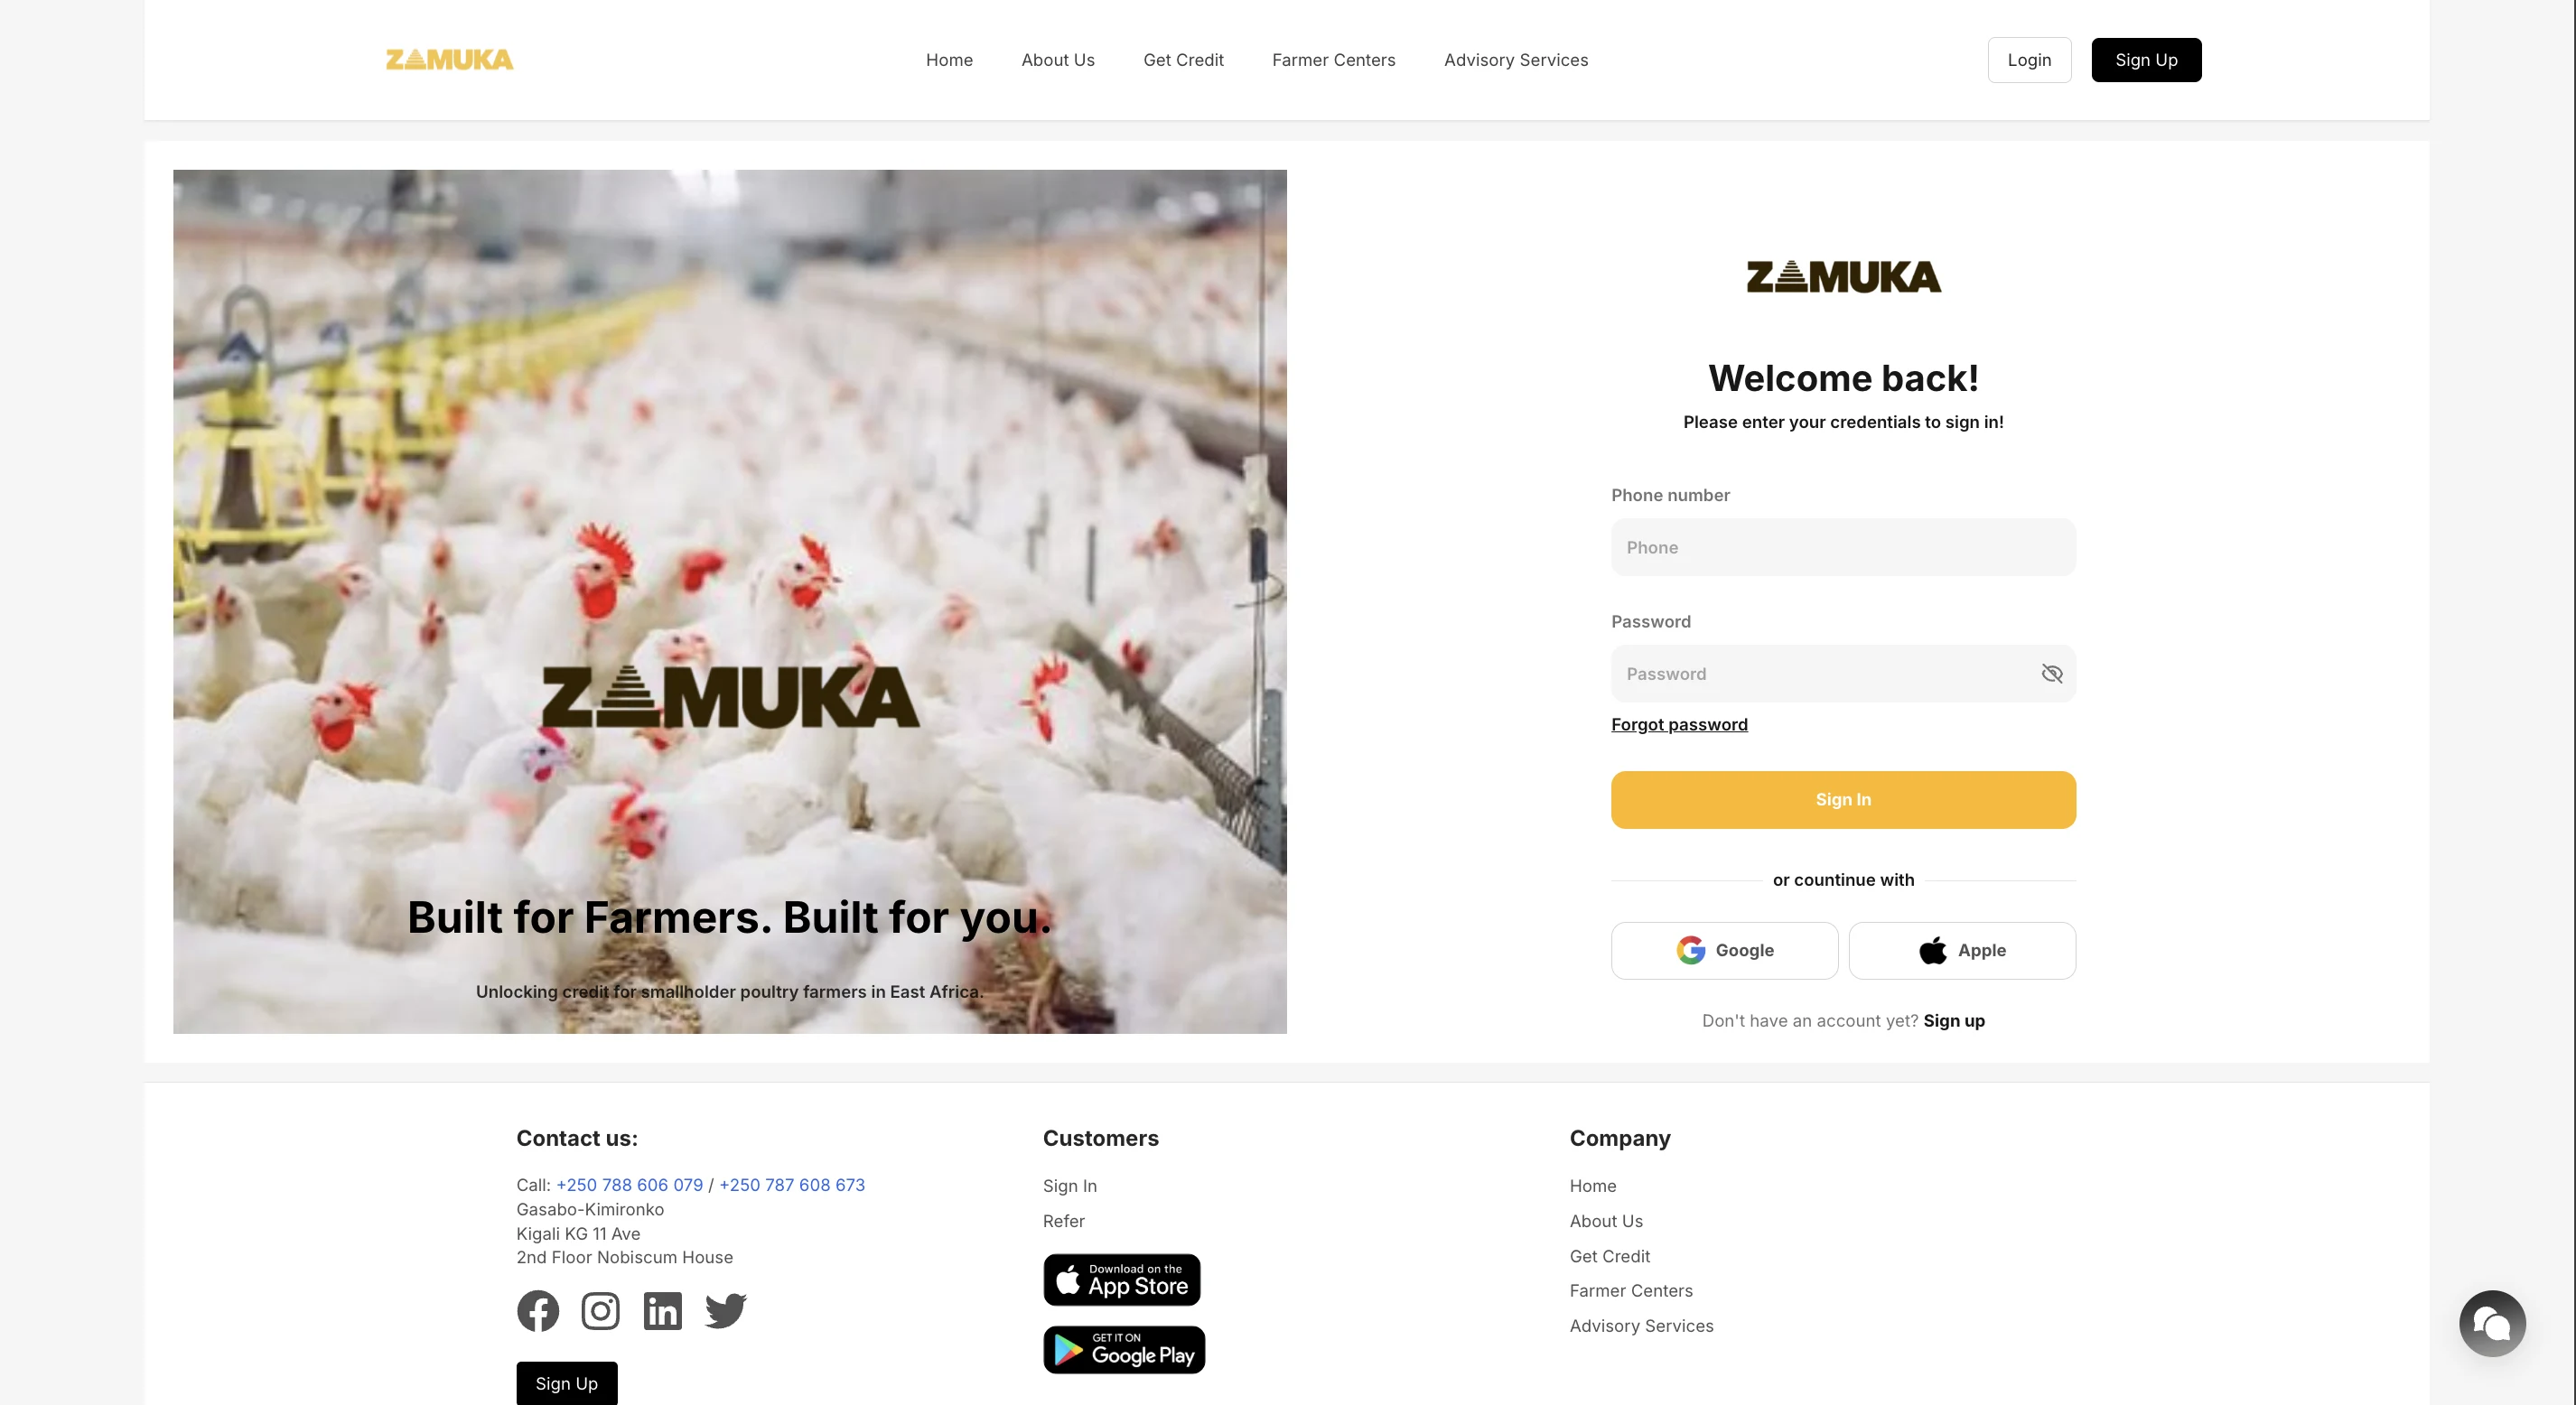
Task: Go to Farmer Centers in top navigation
Action: point(1333,60)
